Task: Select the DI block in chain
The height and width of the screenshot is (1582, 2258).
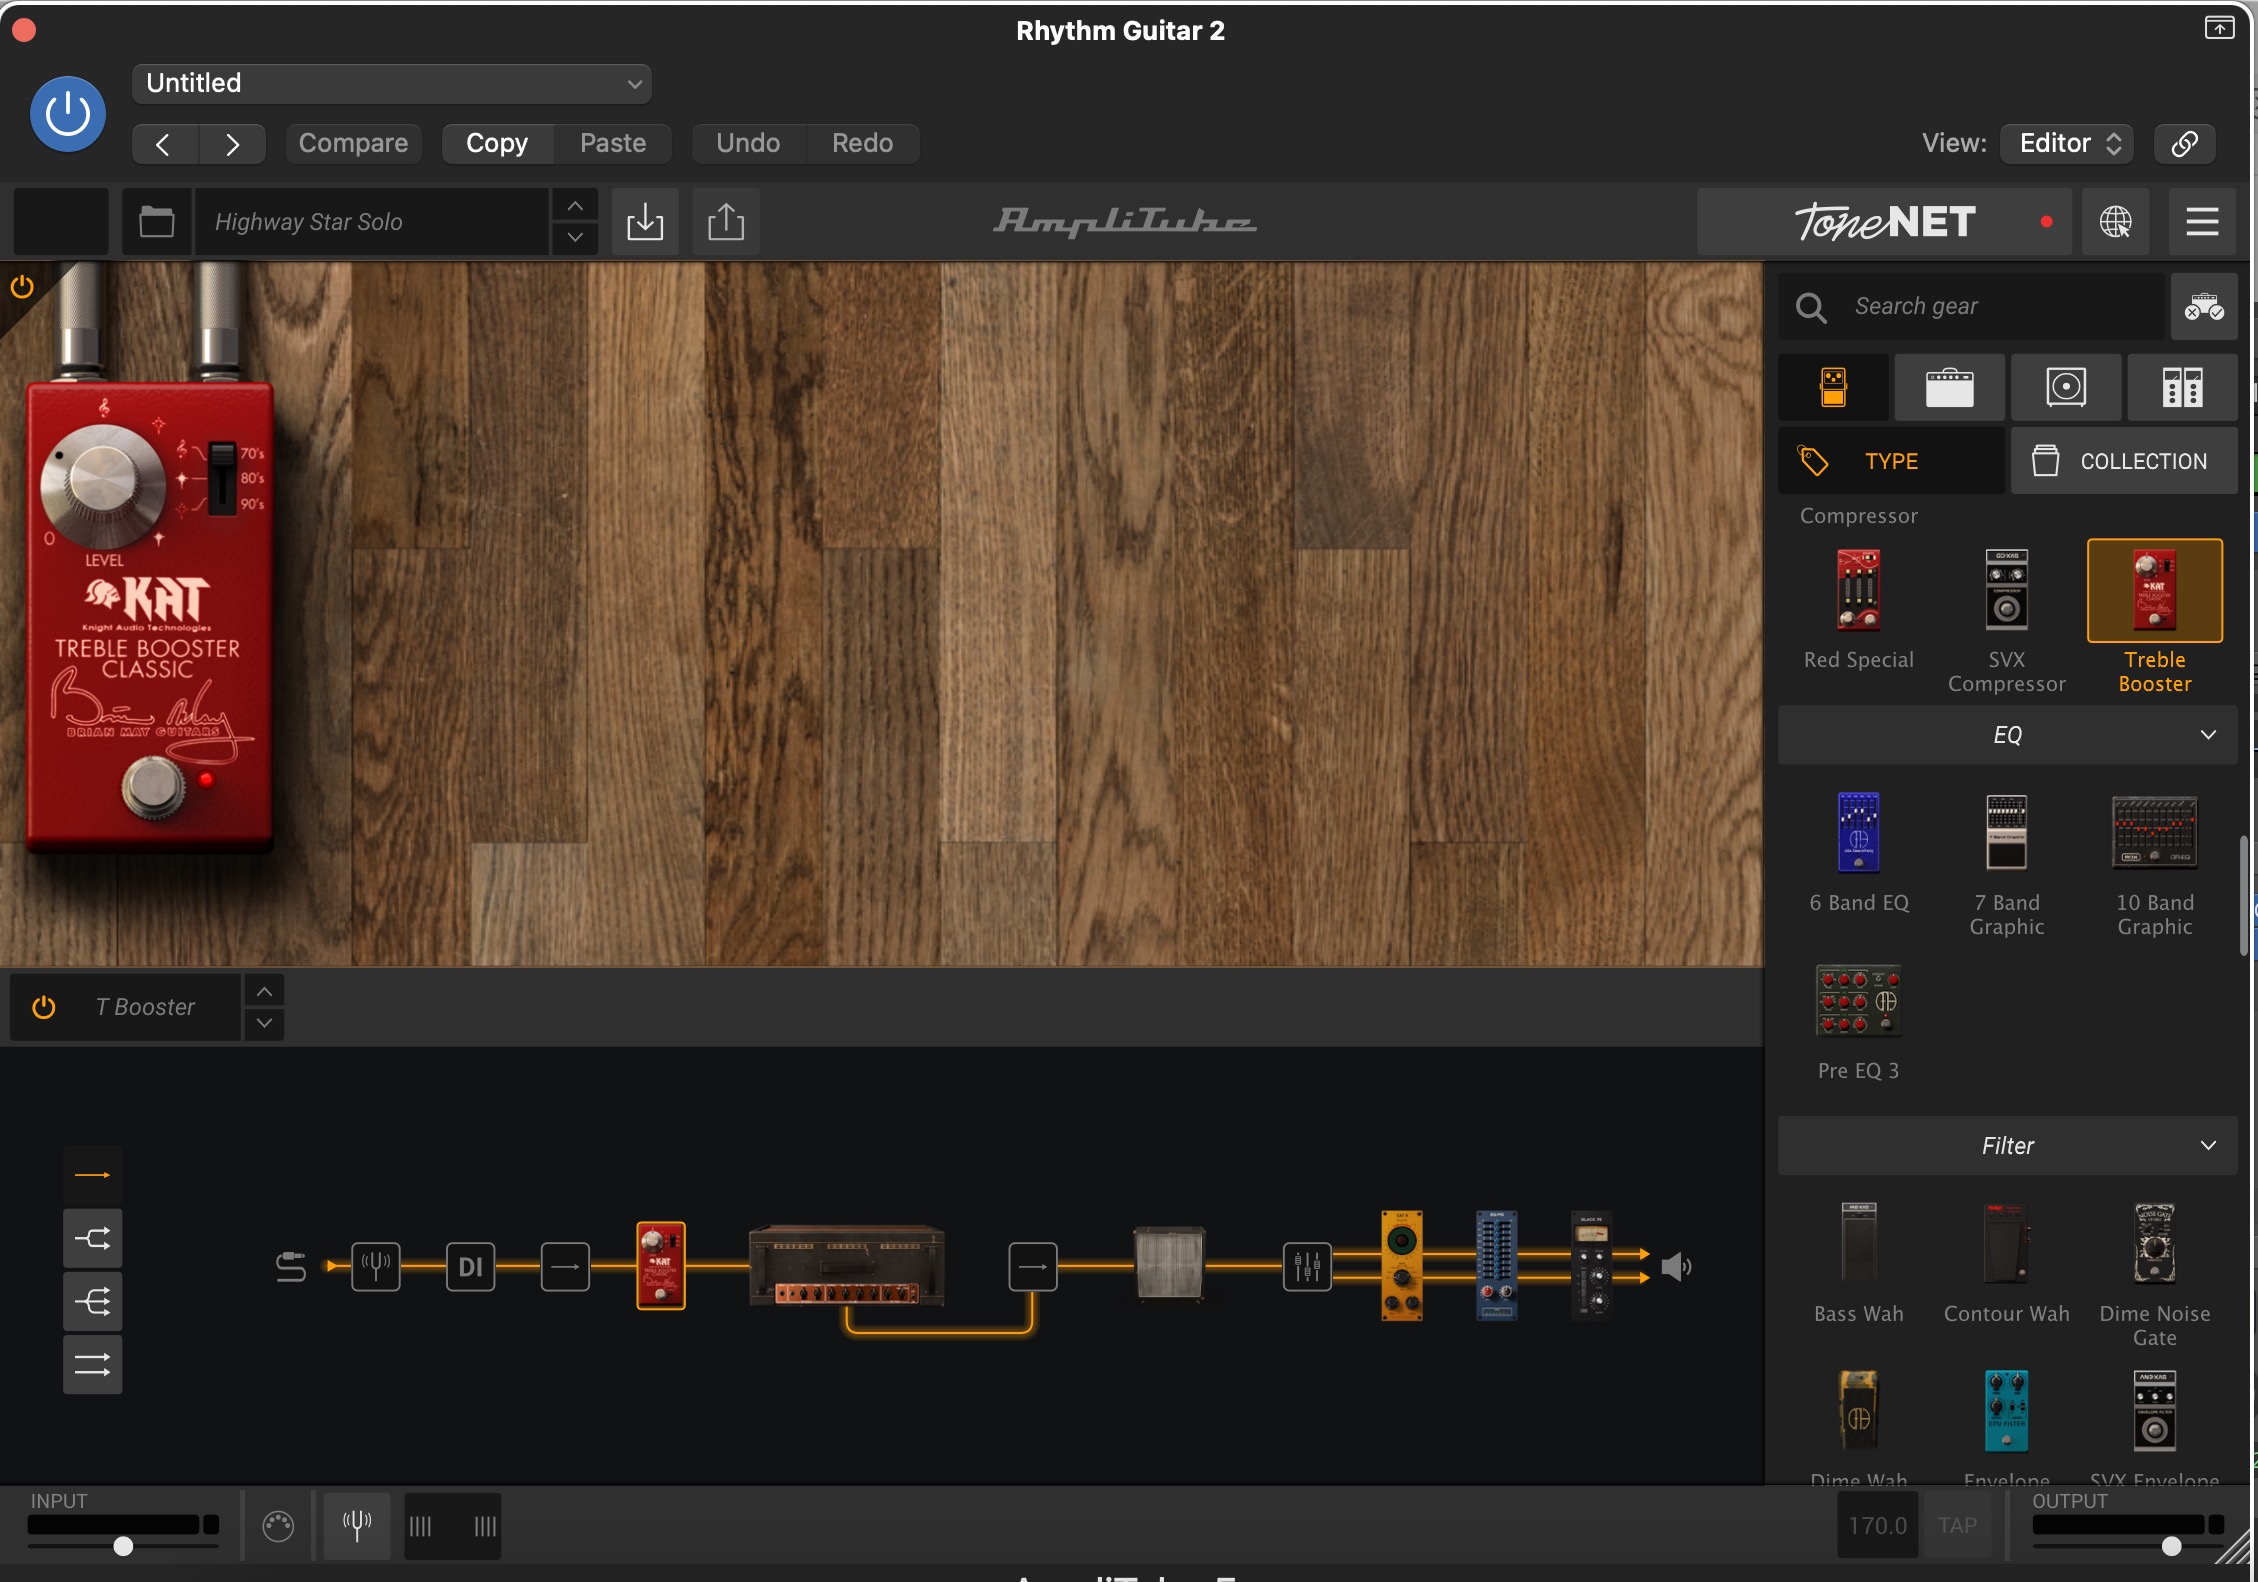Action: coord(471,1267)
